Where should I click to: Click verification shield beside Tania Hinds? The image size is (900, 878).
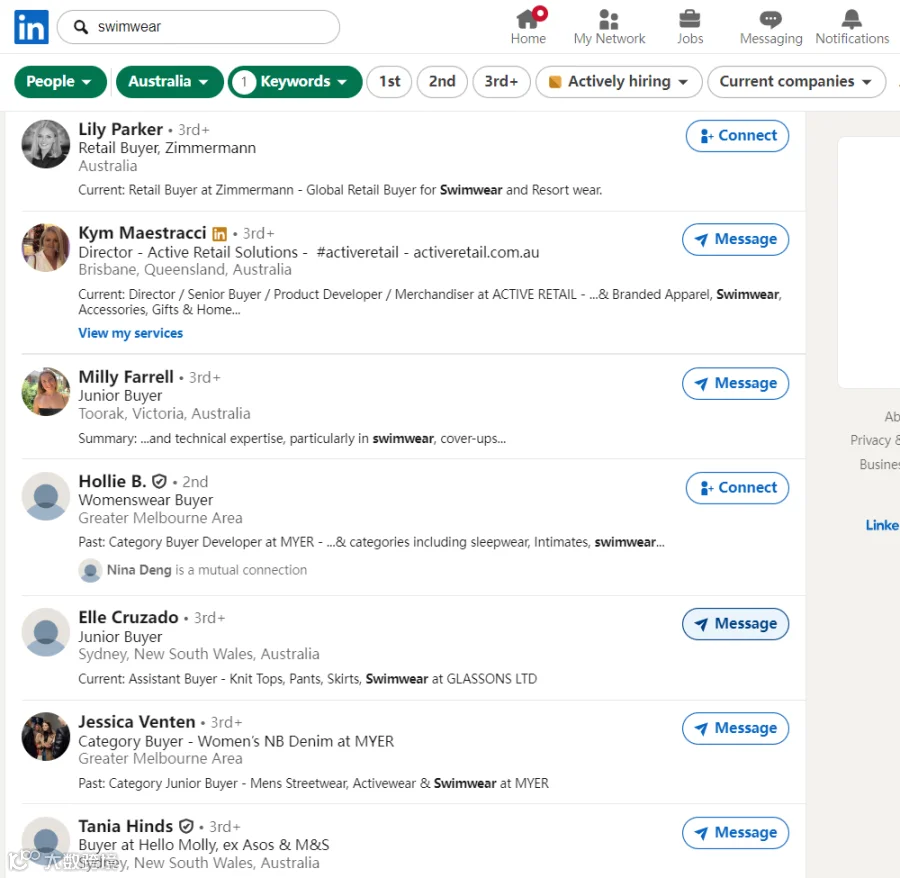point(186,826)
